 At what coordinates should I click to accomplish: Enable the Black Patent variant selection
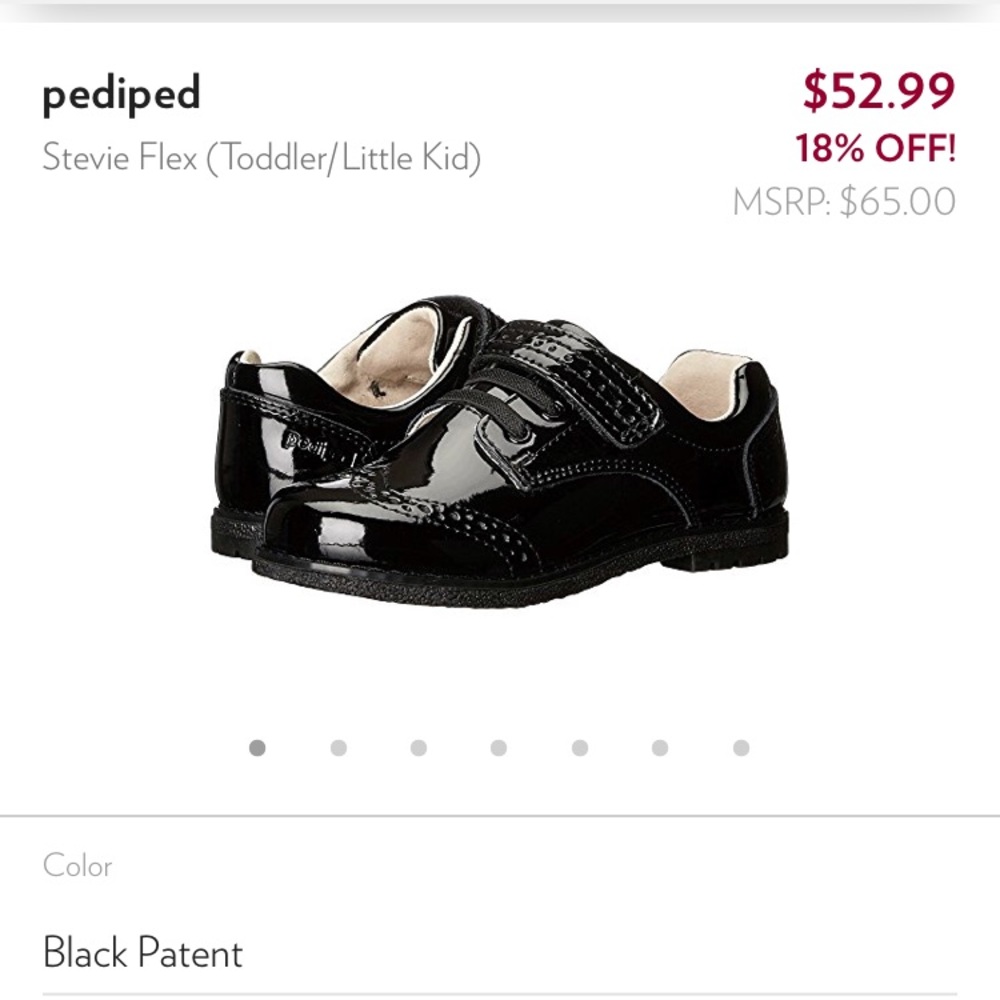coord(141,954)
